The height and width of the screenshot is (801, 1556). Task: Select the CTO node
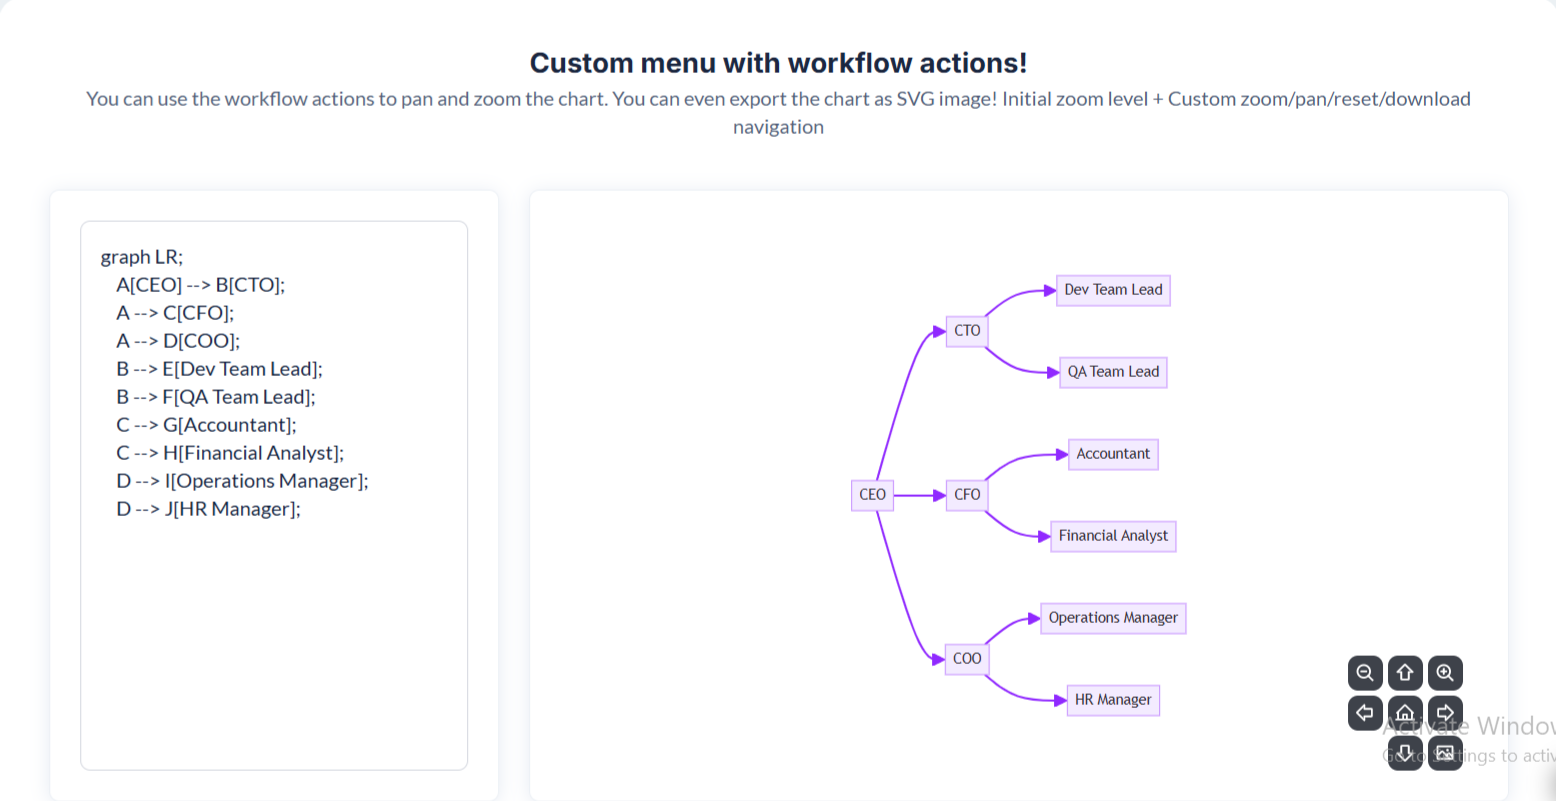[x=967, y=331]
